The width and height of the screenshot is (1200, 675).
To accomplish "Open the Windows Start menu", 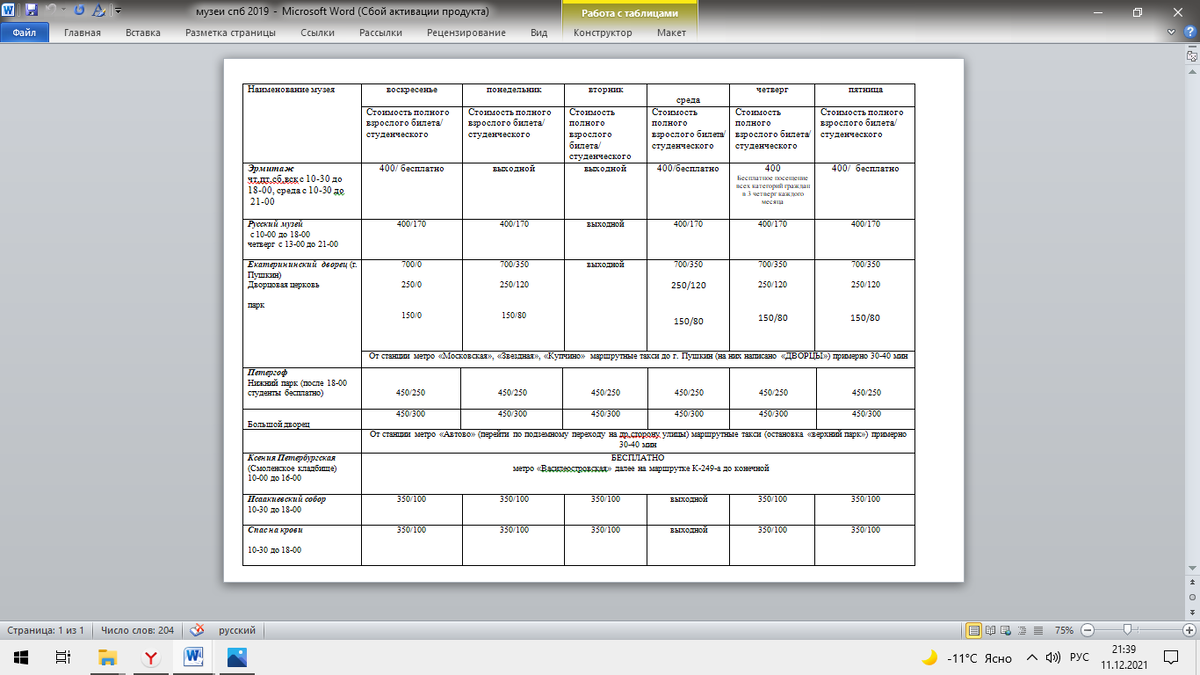I will (x=20, y=657).
